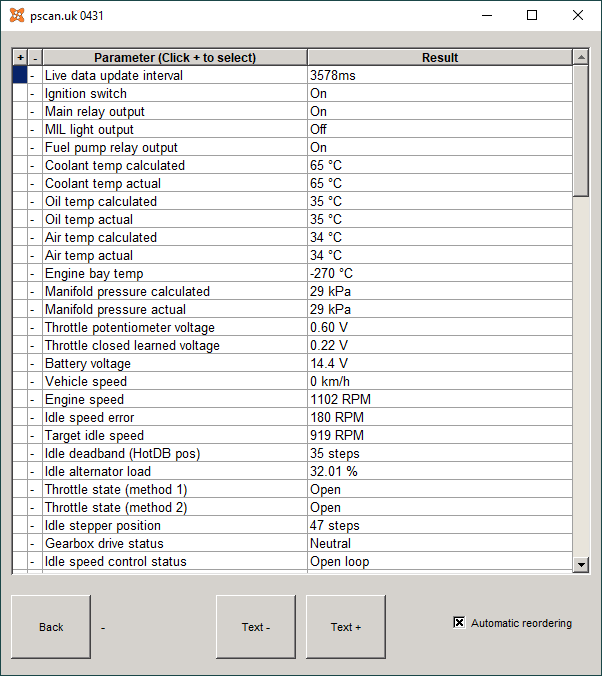Screen dimensions: 602x676
Task: Close the pscan.uk window
Action: (x=578, y=15)
